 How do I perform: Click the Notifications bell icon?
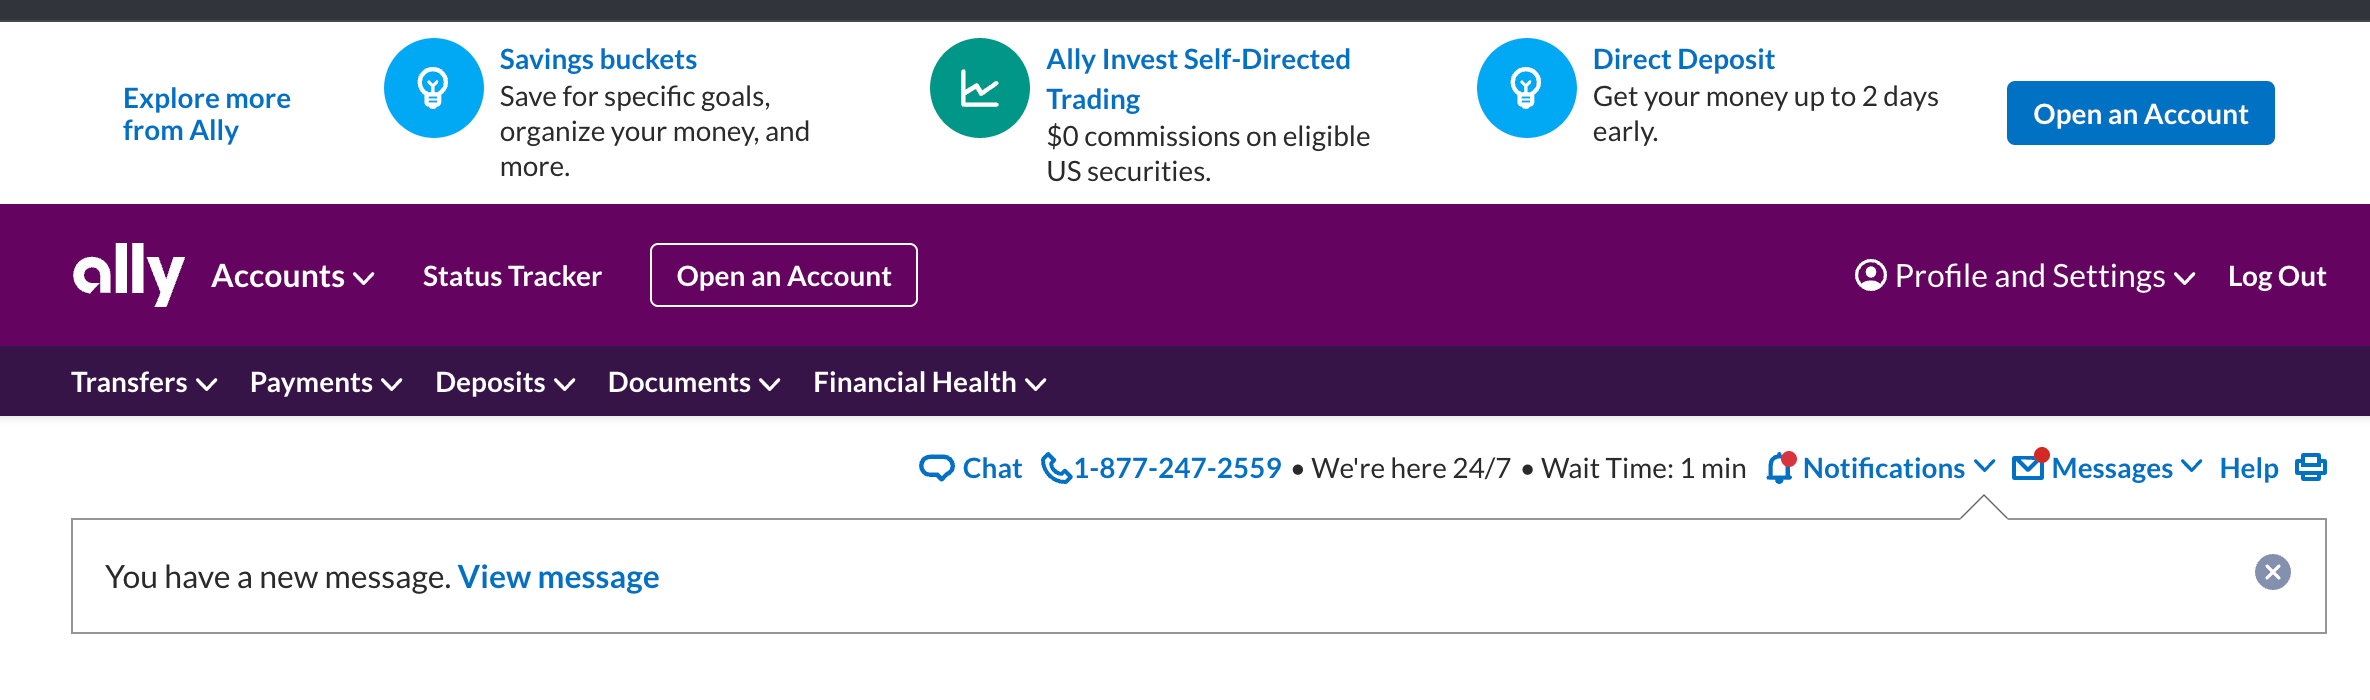click(x=1780, y=467)
